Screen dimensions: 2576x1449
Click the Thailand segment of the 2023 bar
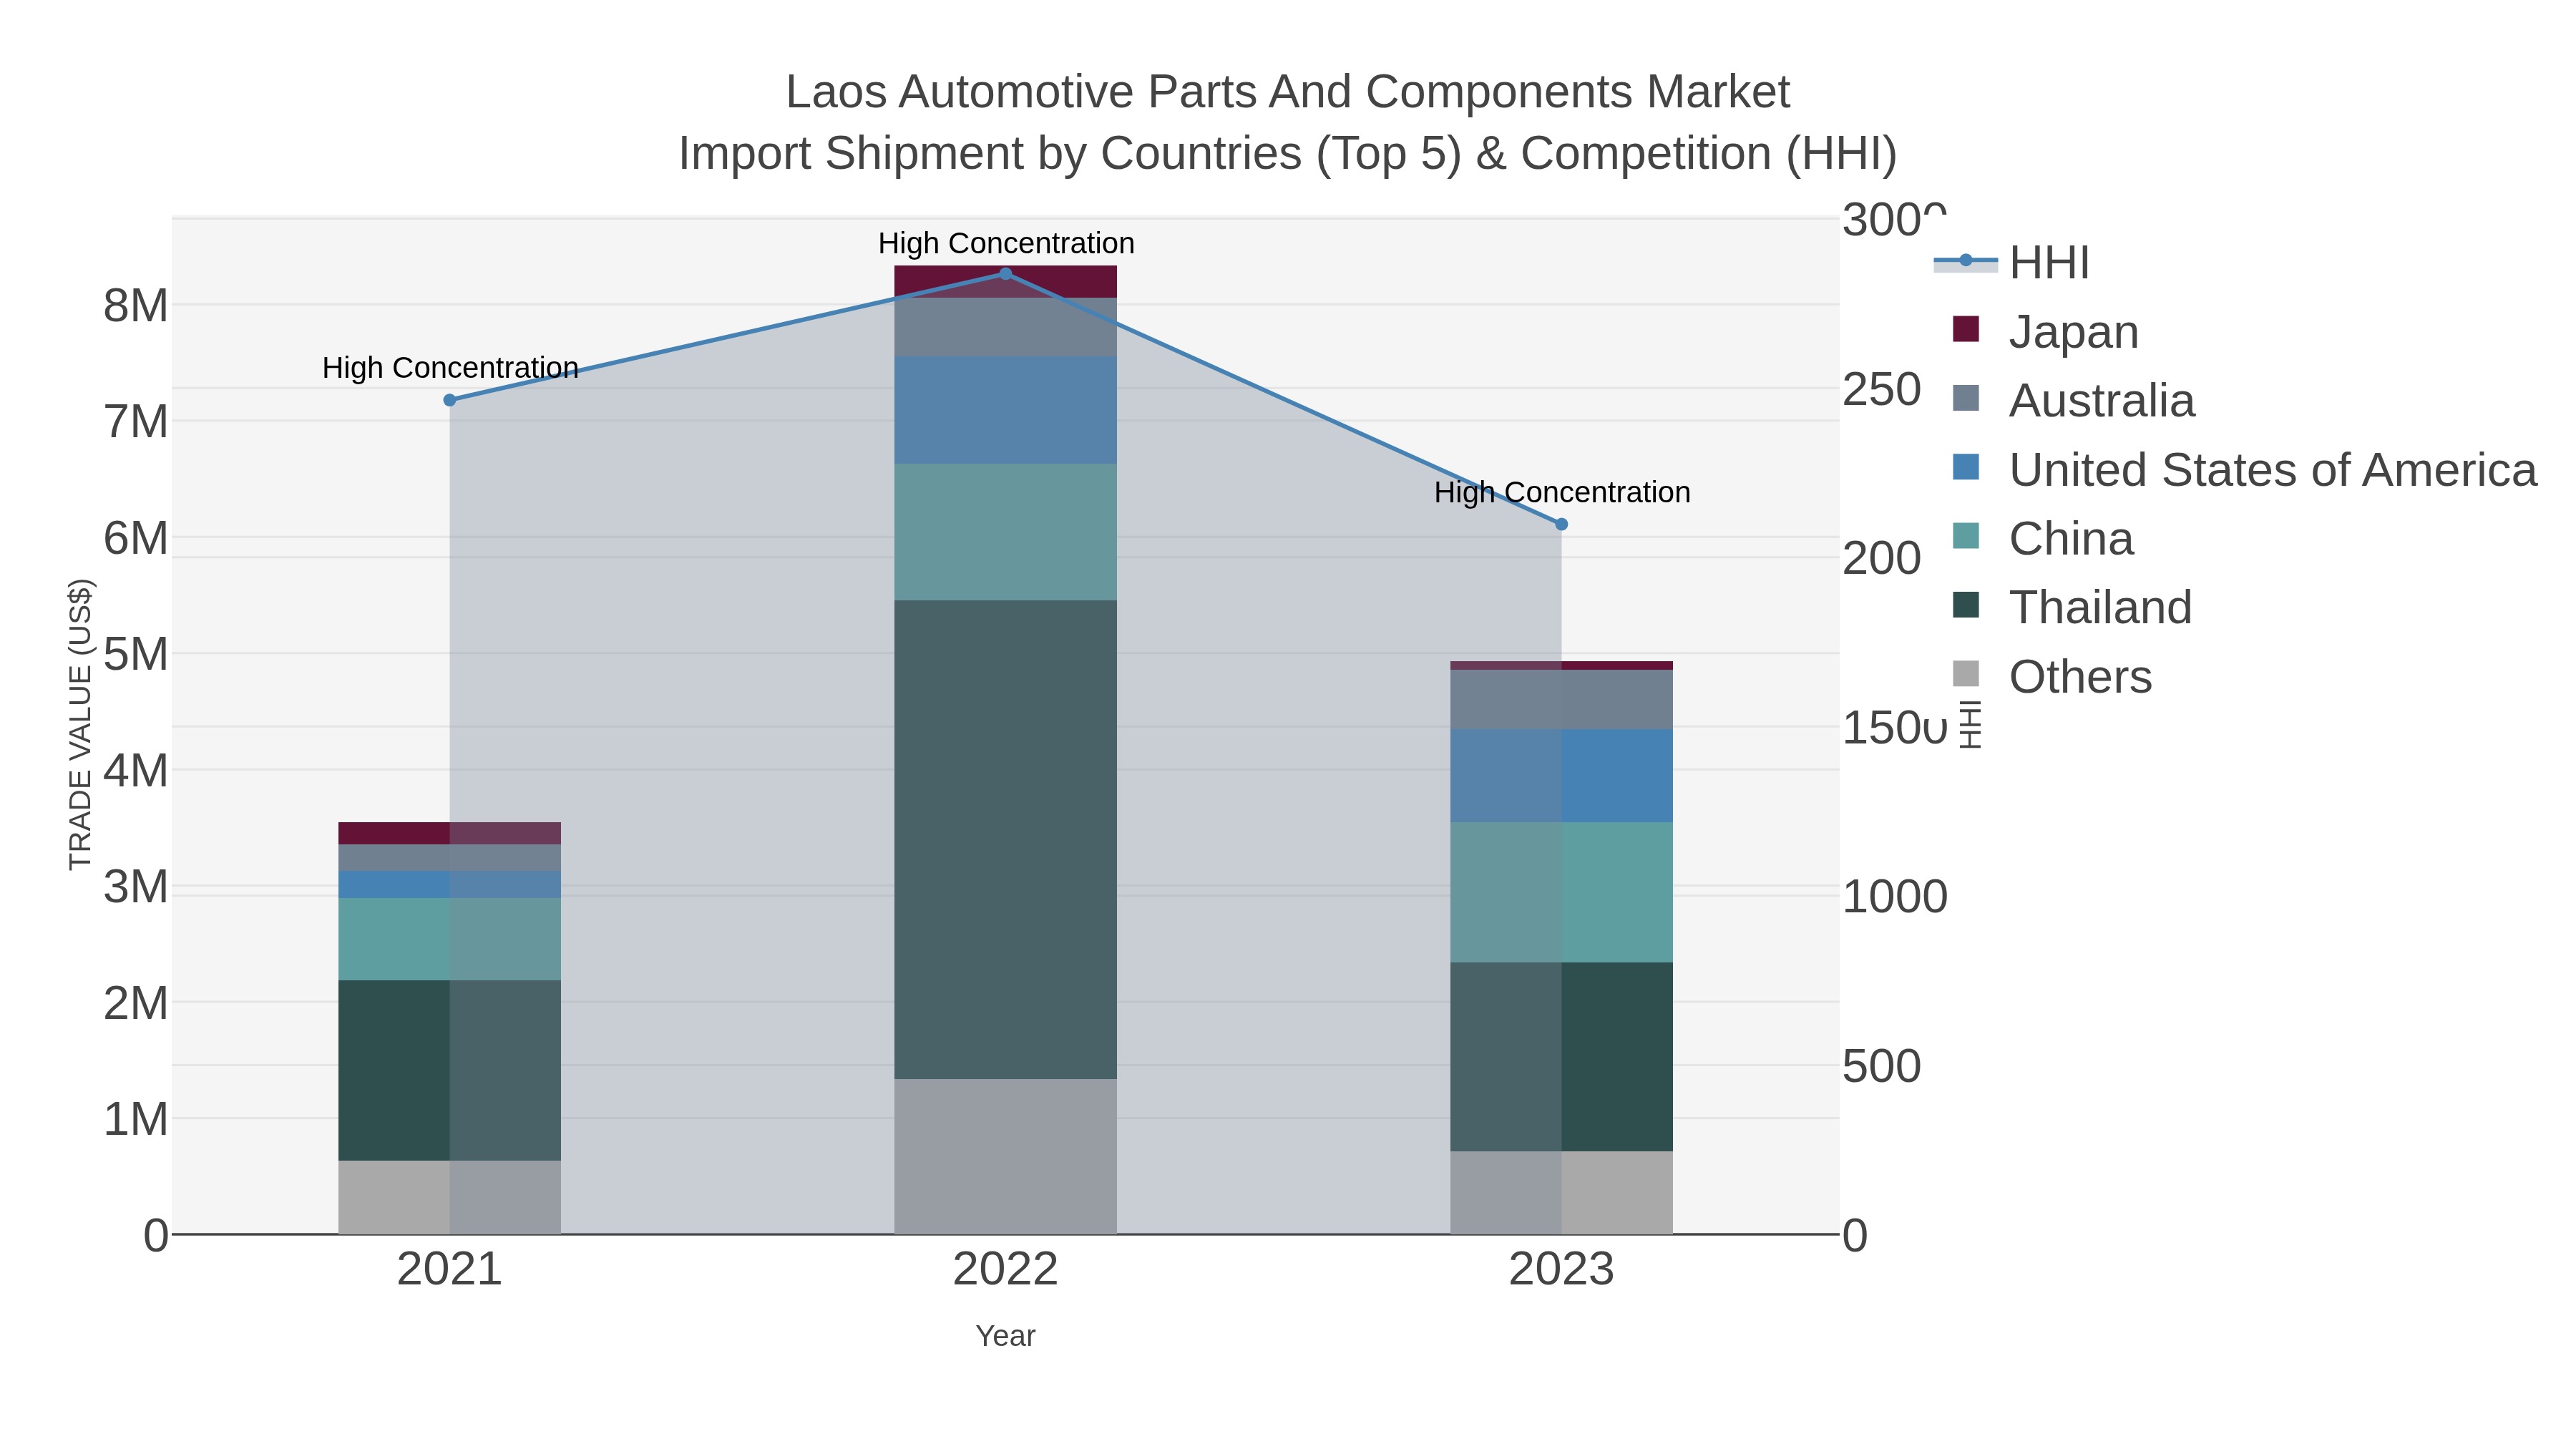point(1561,1057)
